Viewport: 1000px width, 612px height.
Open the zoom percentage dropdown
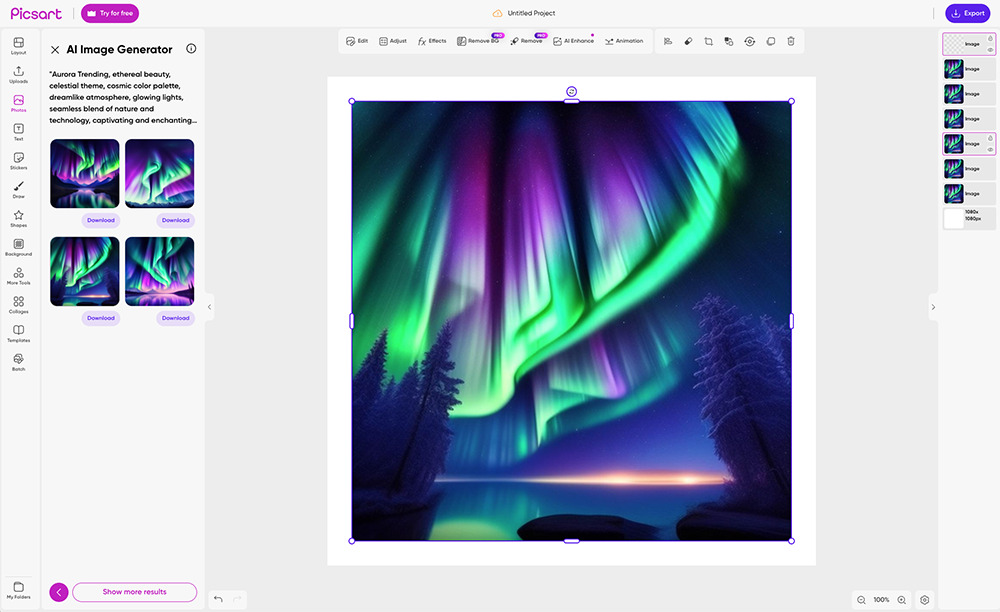(880, 599)
